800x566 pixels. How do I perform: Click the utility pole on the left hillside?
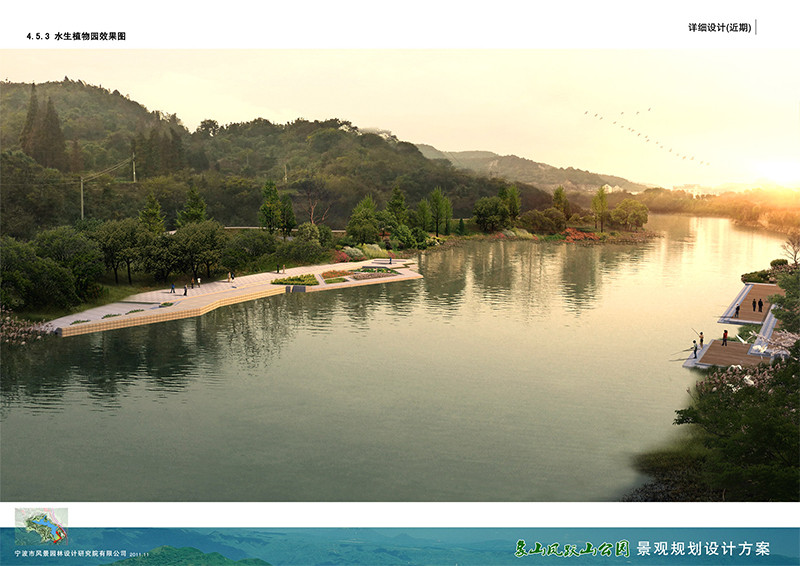click(x=82, y=196)
